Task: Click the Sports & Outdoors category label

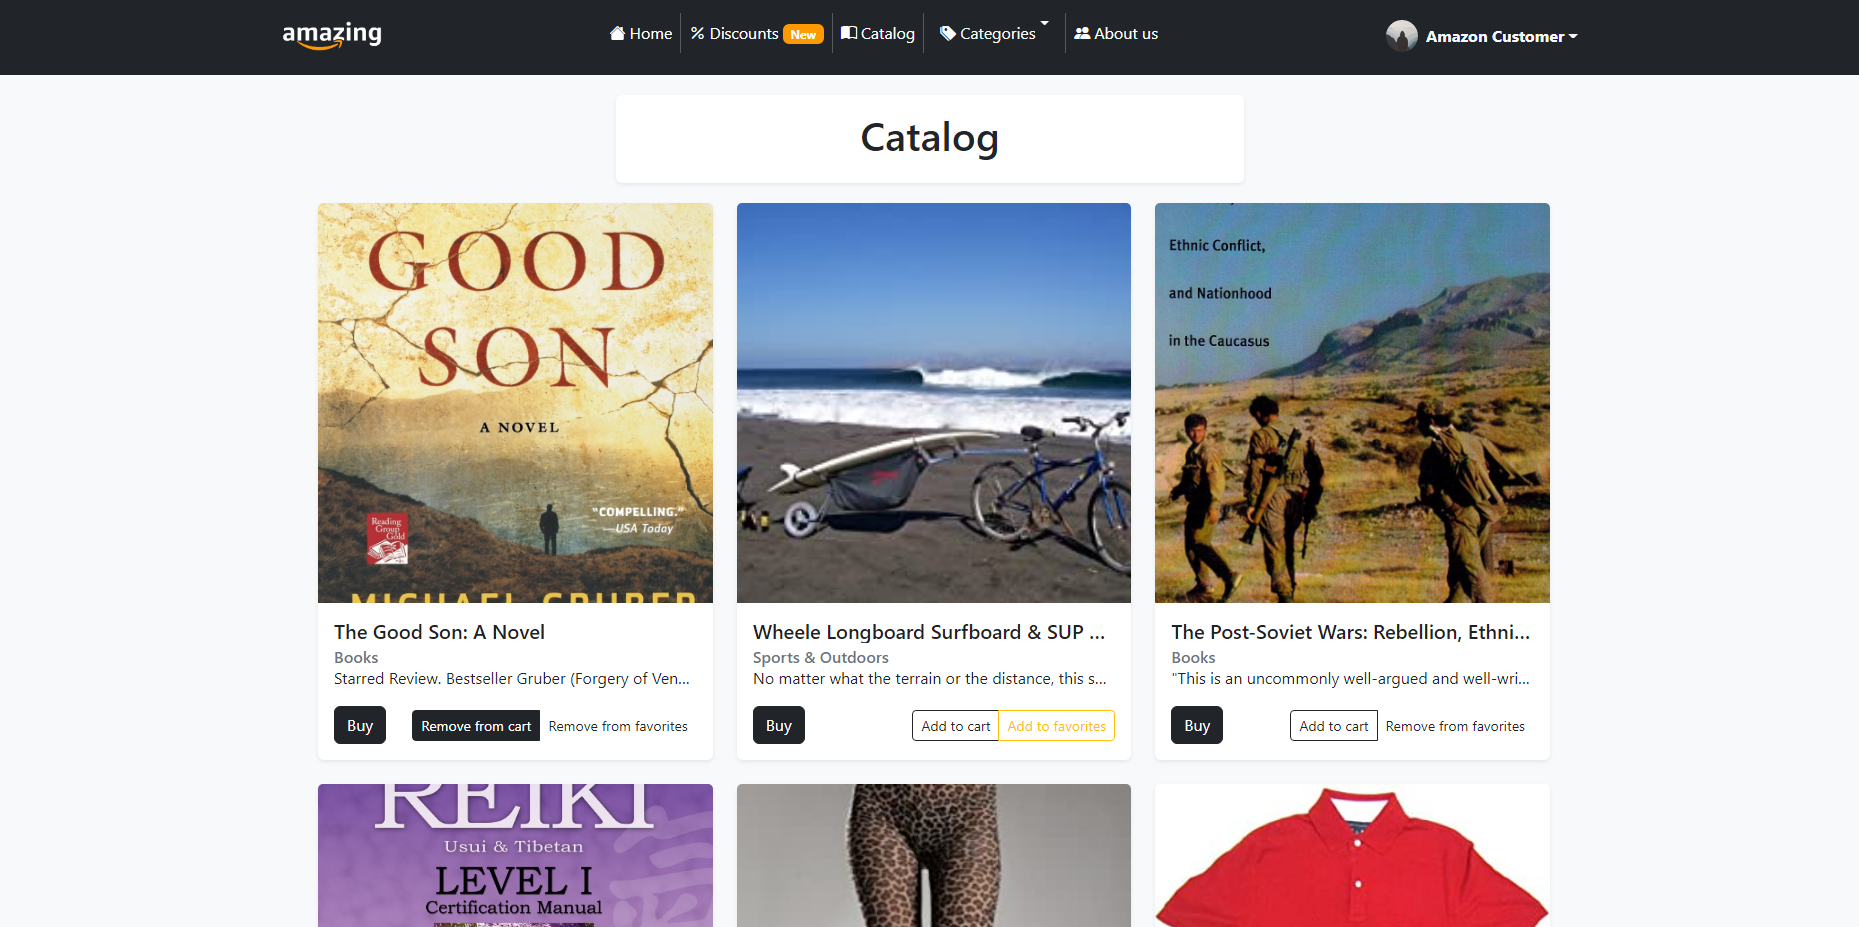Action: pos(821,657)
